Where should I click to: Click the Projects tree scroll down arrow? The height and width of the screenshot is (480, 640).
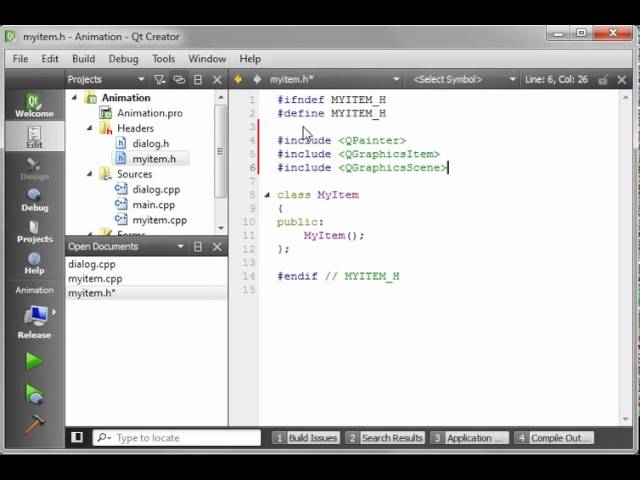(220, 228)
